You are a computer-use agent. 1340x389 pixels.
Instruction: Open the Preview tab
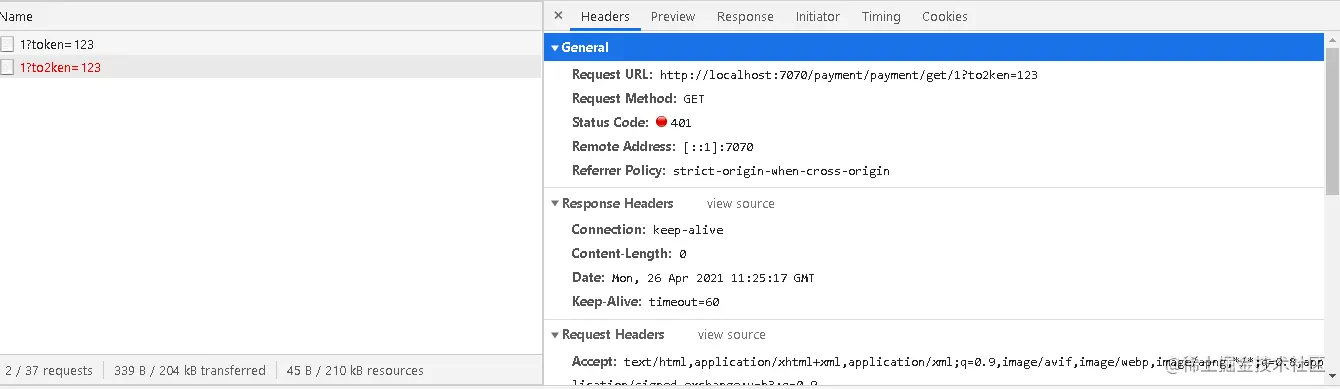coord(673,16)
